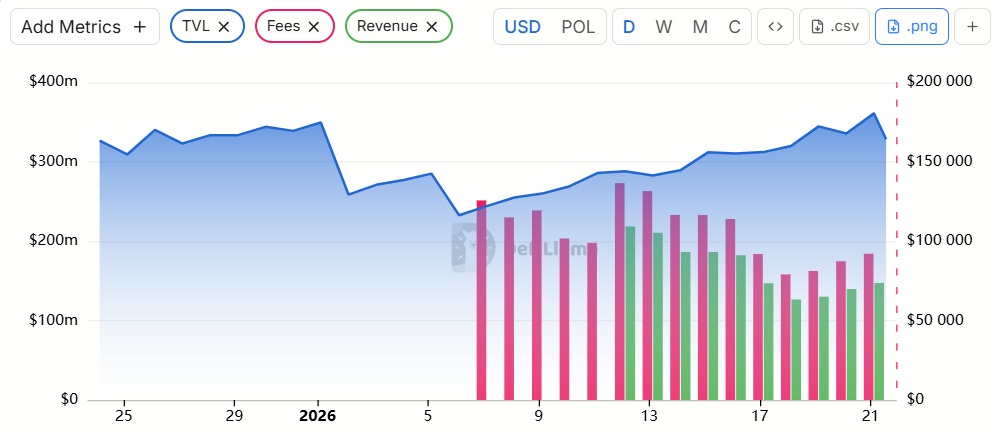
Task: Click the first pink Fees bar at date 7
Action: 481,300
